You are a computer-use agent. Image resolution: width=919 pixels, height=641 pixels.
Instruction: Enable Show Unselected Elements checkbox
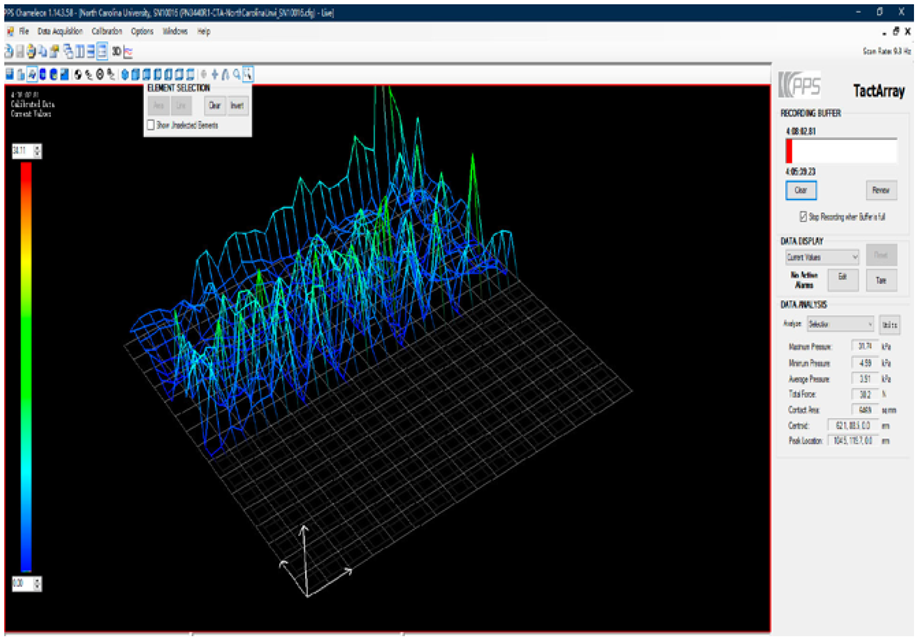[x=151, y=126]
